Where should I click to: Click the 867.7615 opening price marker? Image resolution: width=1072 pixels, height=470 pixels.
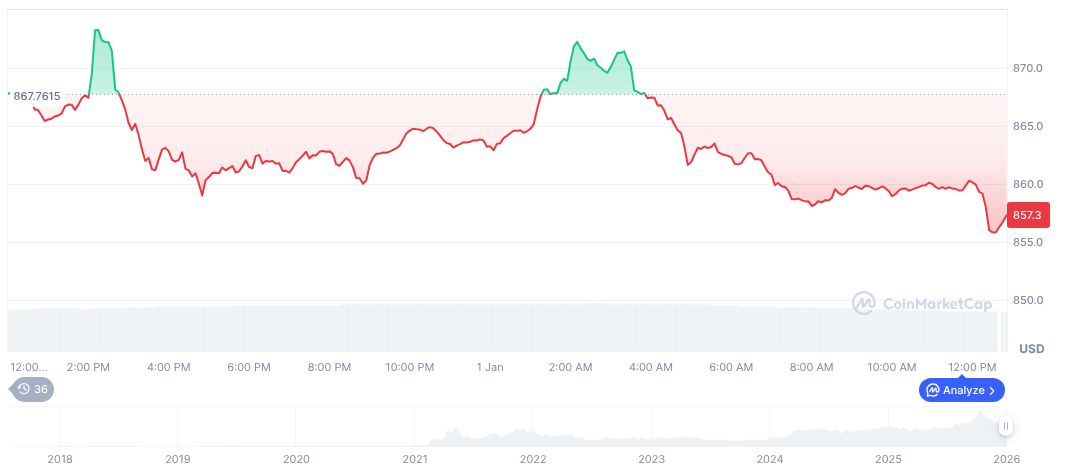tap(36, 96)
